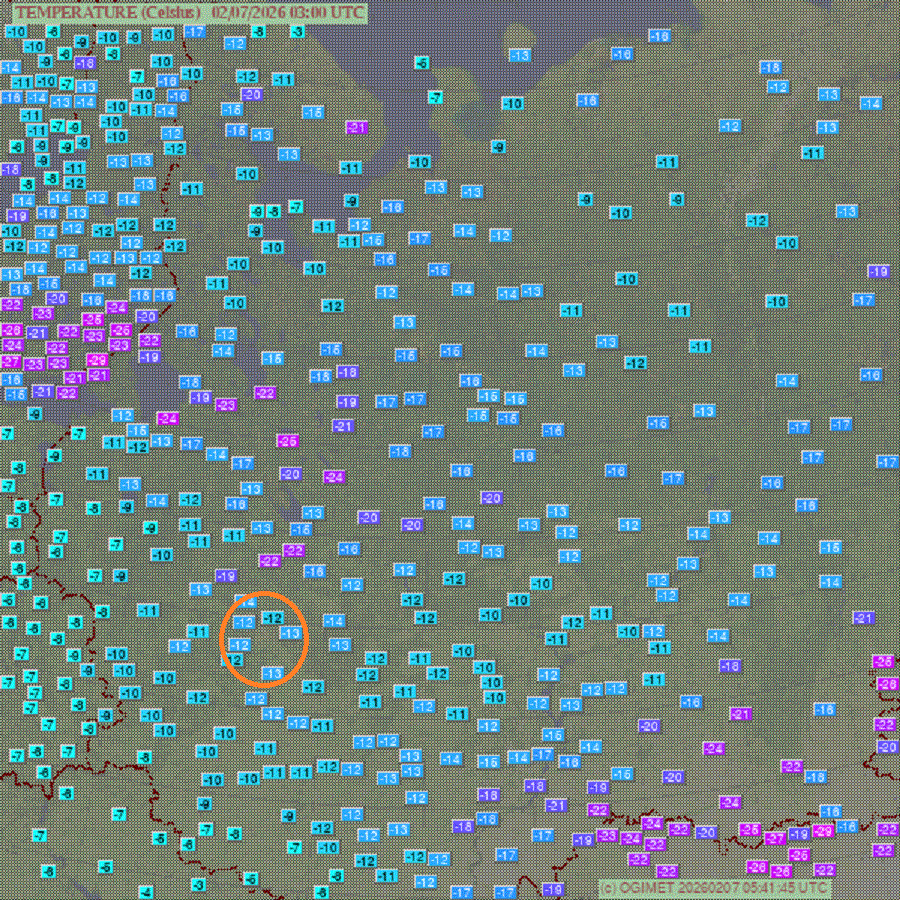900x900 pixels.
Task: Pick the purple -19 label on right edge
Action: (878, 271)
